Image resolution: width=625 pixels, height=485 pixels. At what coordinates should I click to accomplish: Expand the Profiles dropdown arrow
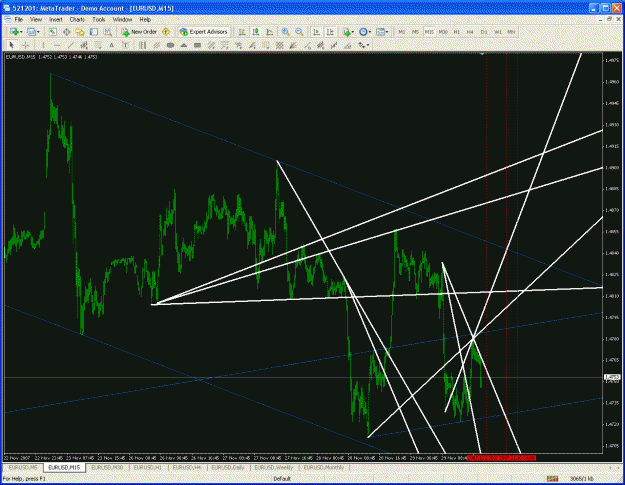click(38, 32)
